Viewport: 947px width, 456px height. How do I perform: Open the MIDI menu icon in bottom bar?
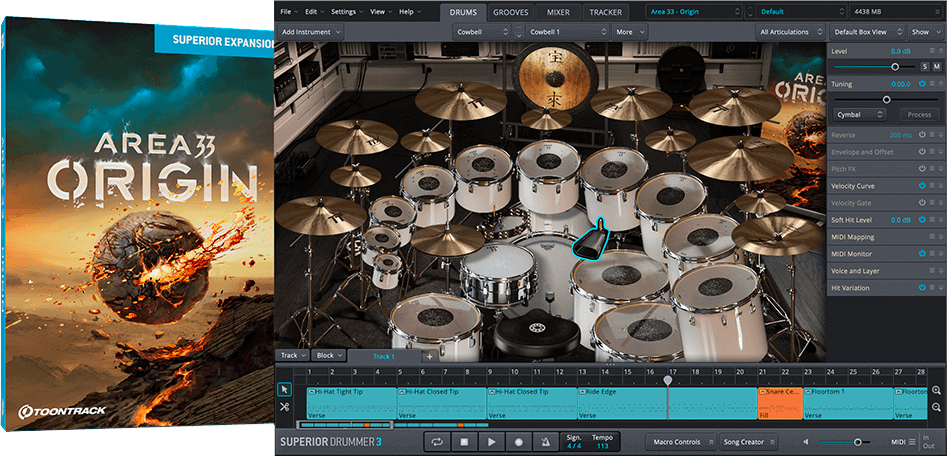[911, 442]
